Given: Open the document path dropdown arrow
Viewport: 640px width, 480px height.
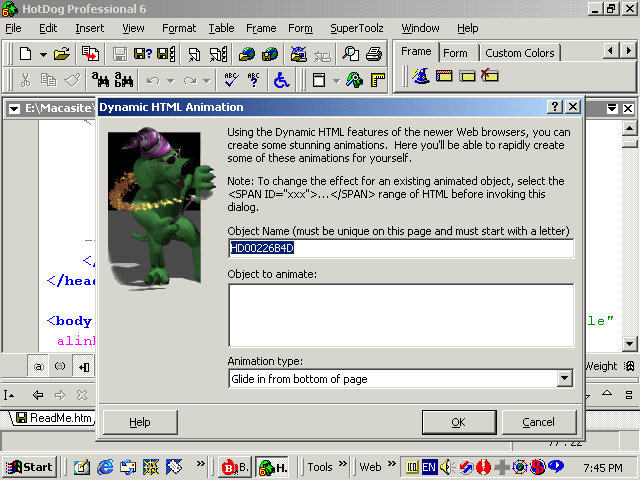Looking at the screenshot, I should point(14,109).
